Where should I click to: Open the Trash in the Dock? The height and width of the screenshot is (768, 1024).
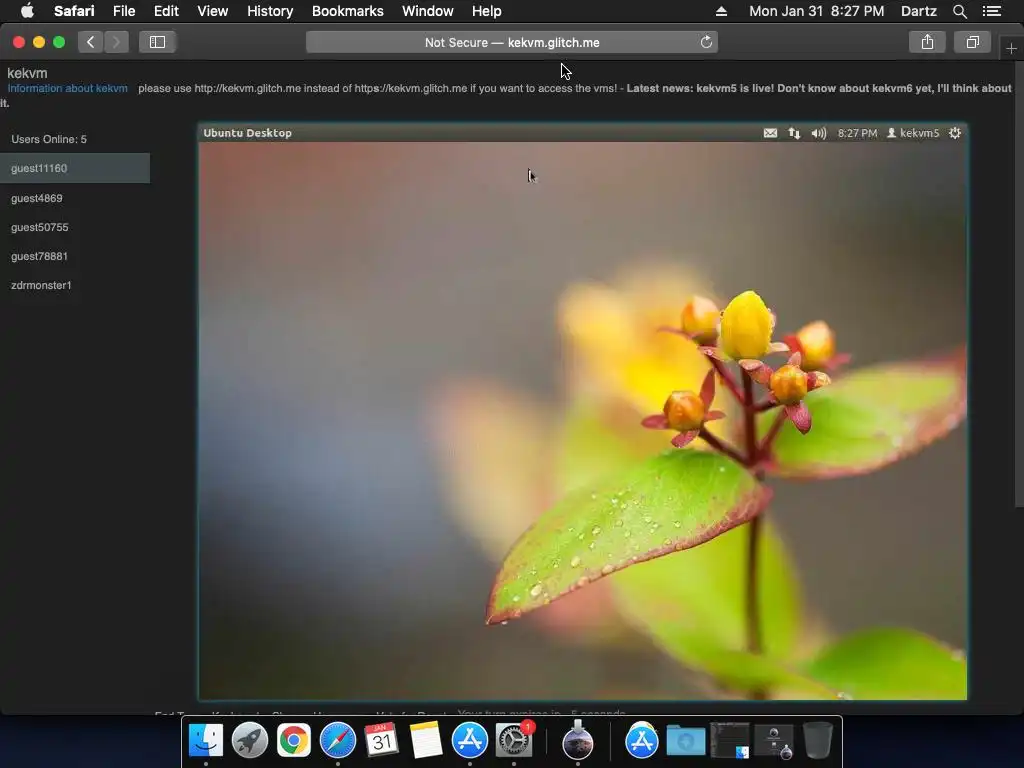click(x=818, y=741)
